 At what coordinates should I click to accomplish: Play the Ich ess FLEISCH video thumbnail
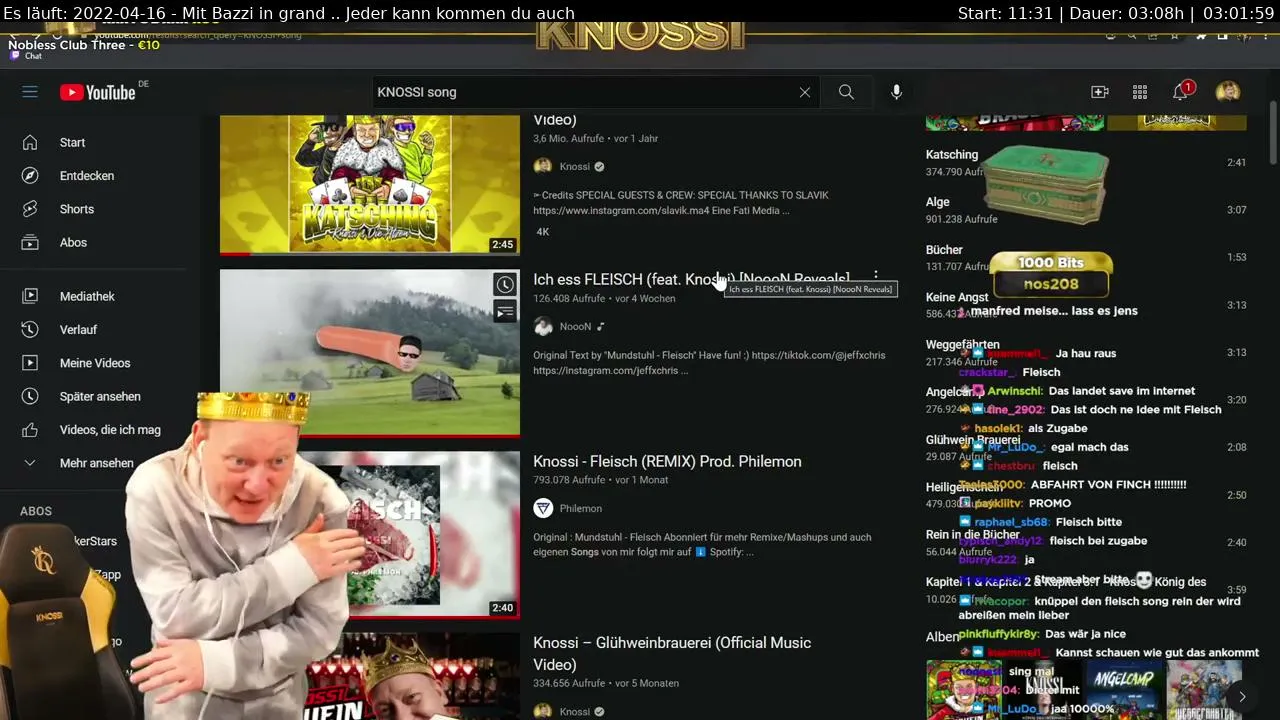[x=370, y=353]
